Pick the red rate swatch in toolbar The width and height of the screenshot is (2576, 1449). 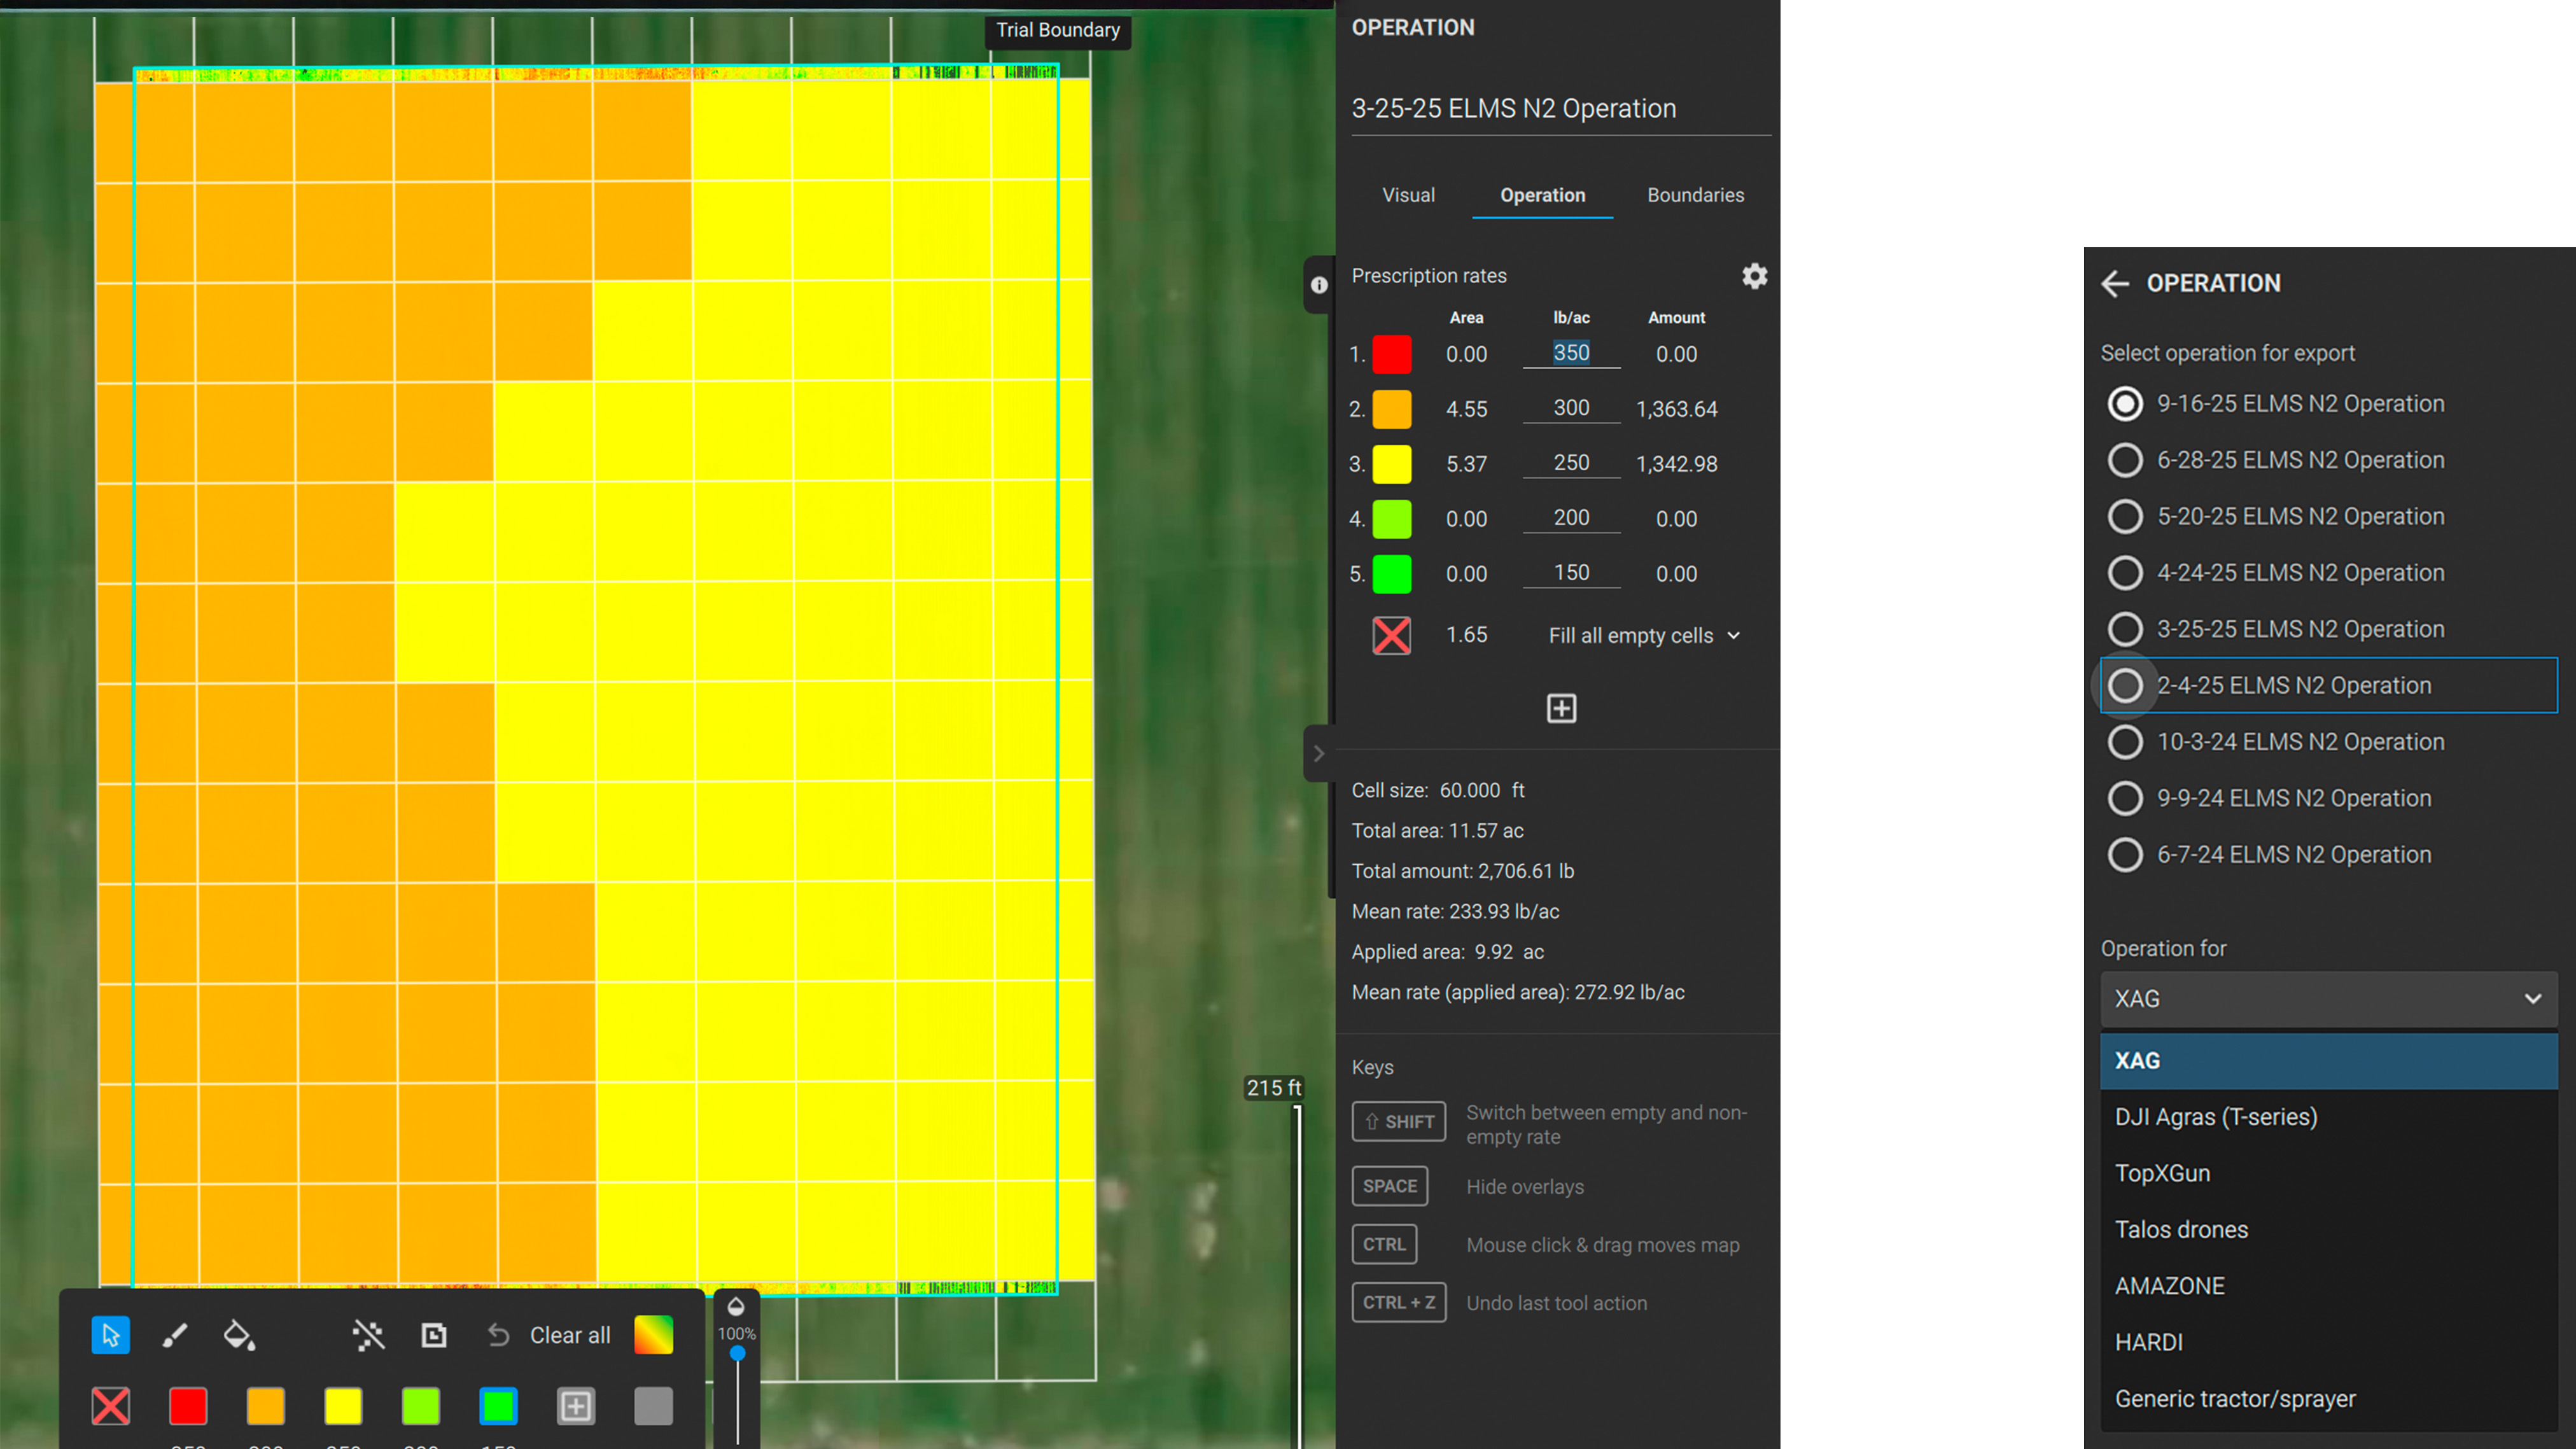pyautogui.click(x=188, y=1406)
